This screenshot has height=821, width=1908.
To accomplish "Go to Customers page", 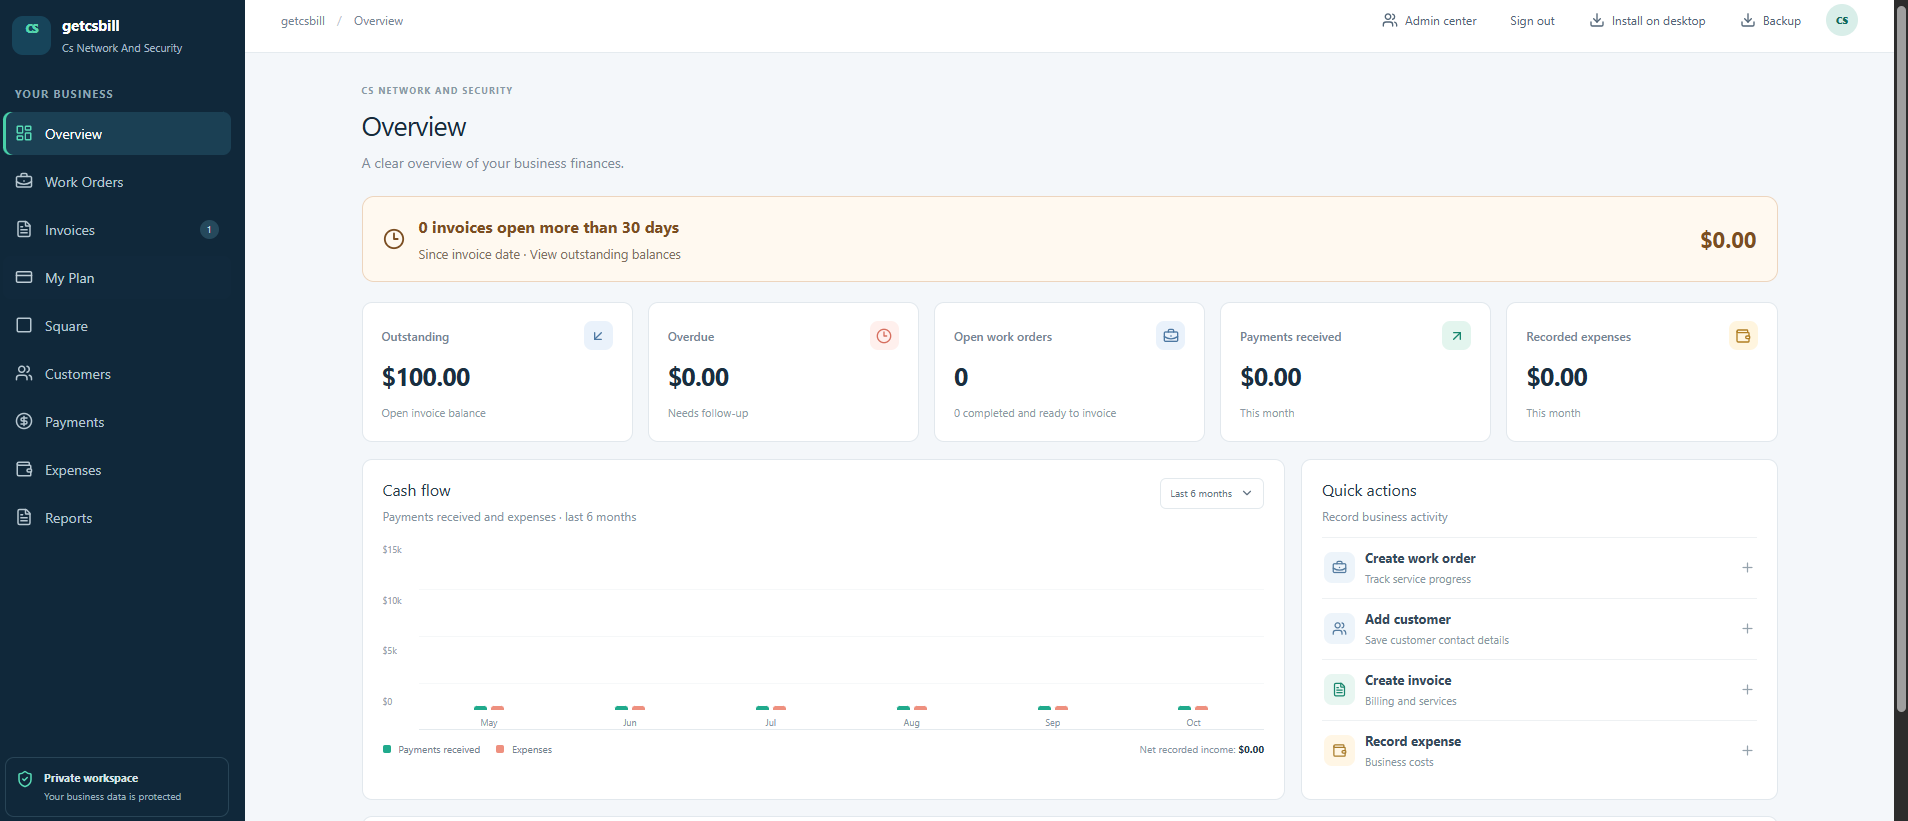I will coord(118,374).
